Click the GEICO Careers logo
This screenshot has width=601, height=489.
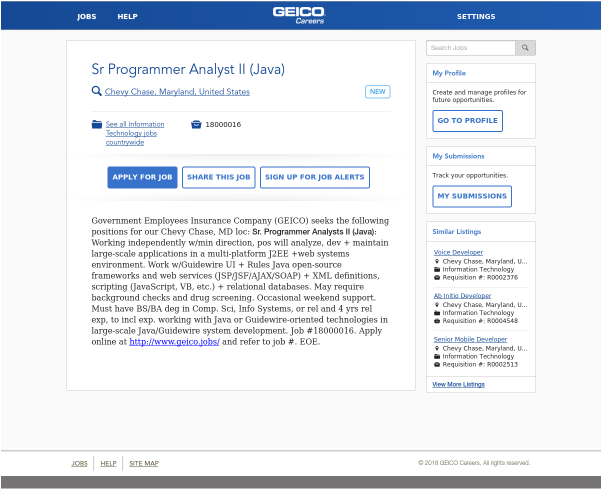tap(299, 15)
